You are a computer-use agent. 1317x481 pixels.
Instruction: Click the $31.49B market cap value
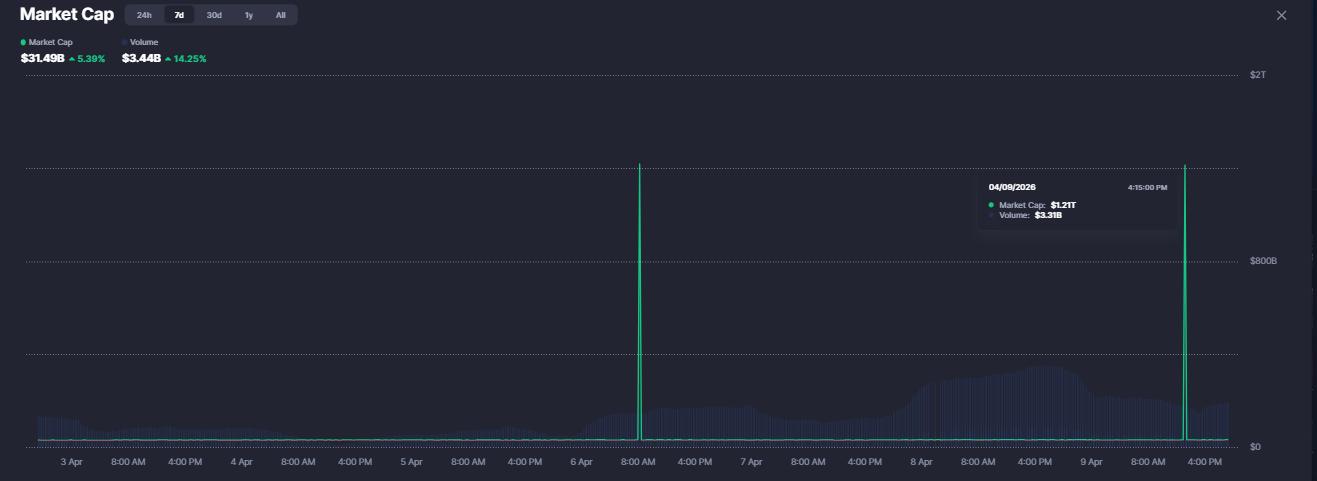pos(42,59)
